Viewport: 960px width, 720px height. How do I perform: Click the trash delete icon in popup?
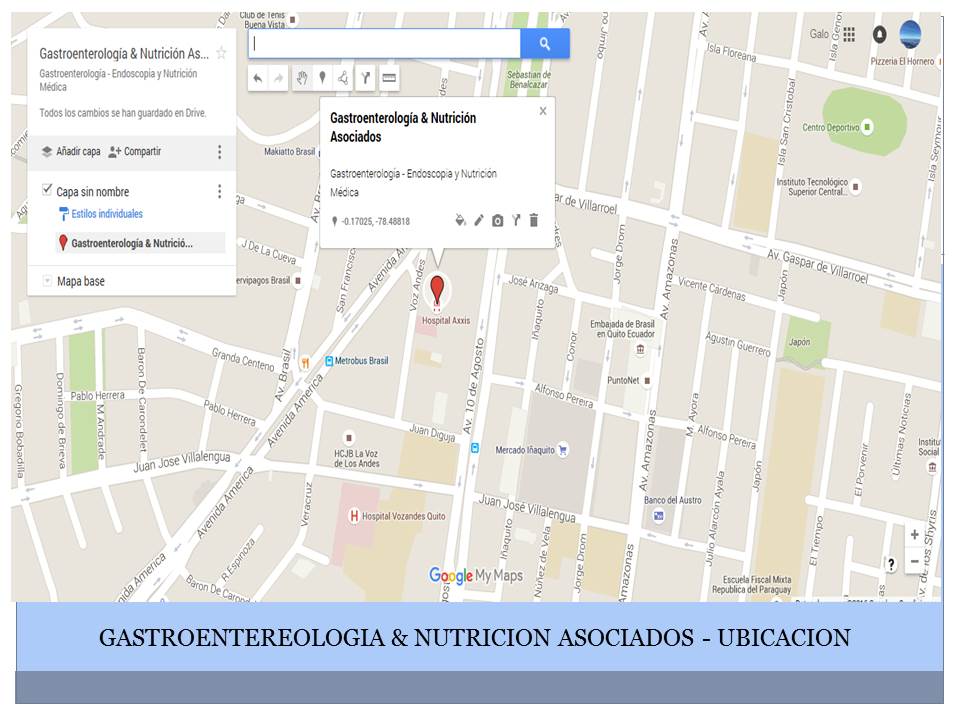pos(534,220)
